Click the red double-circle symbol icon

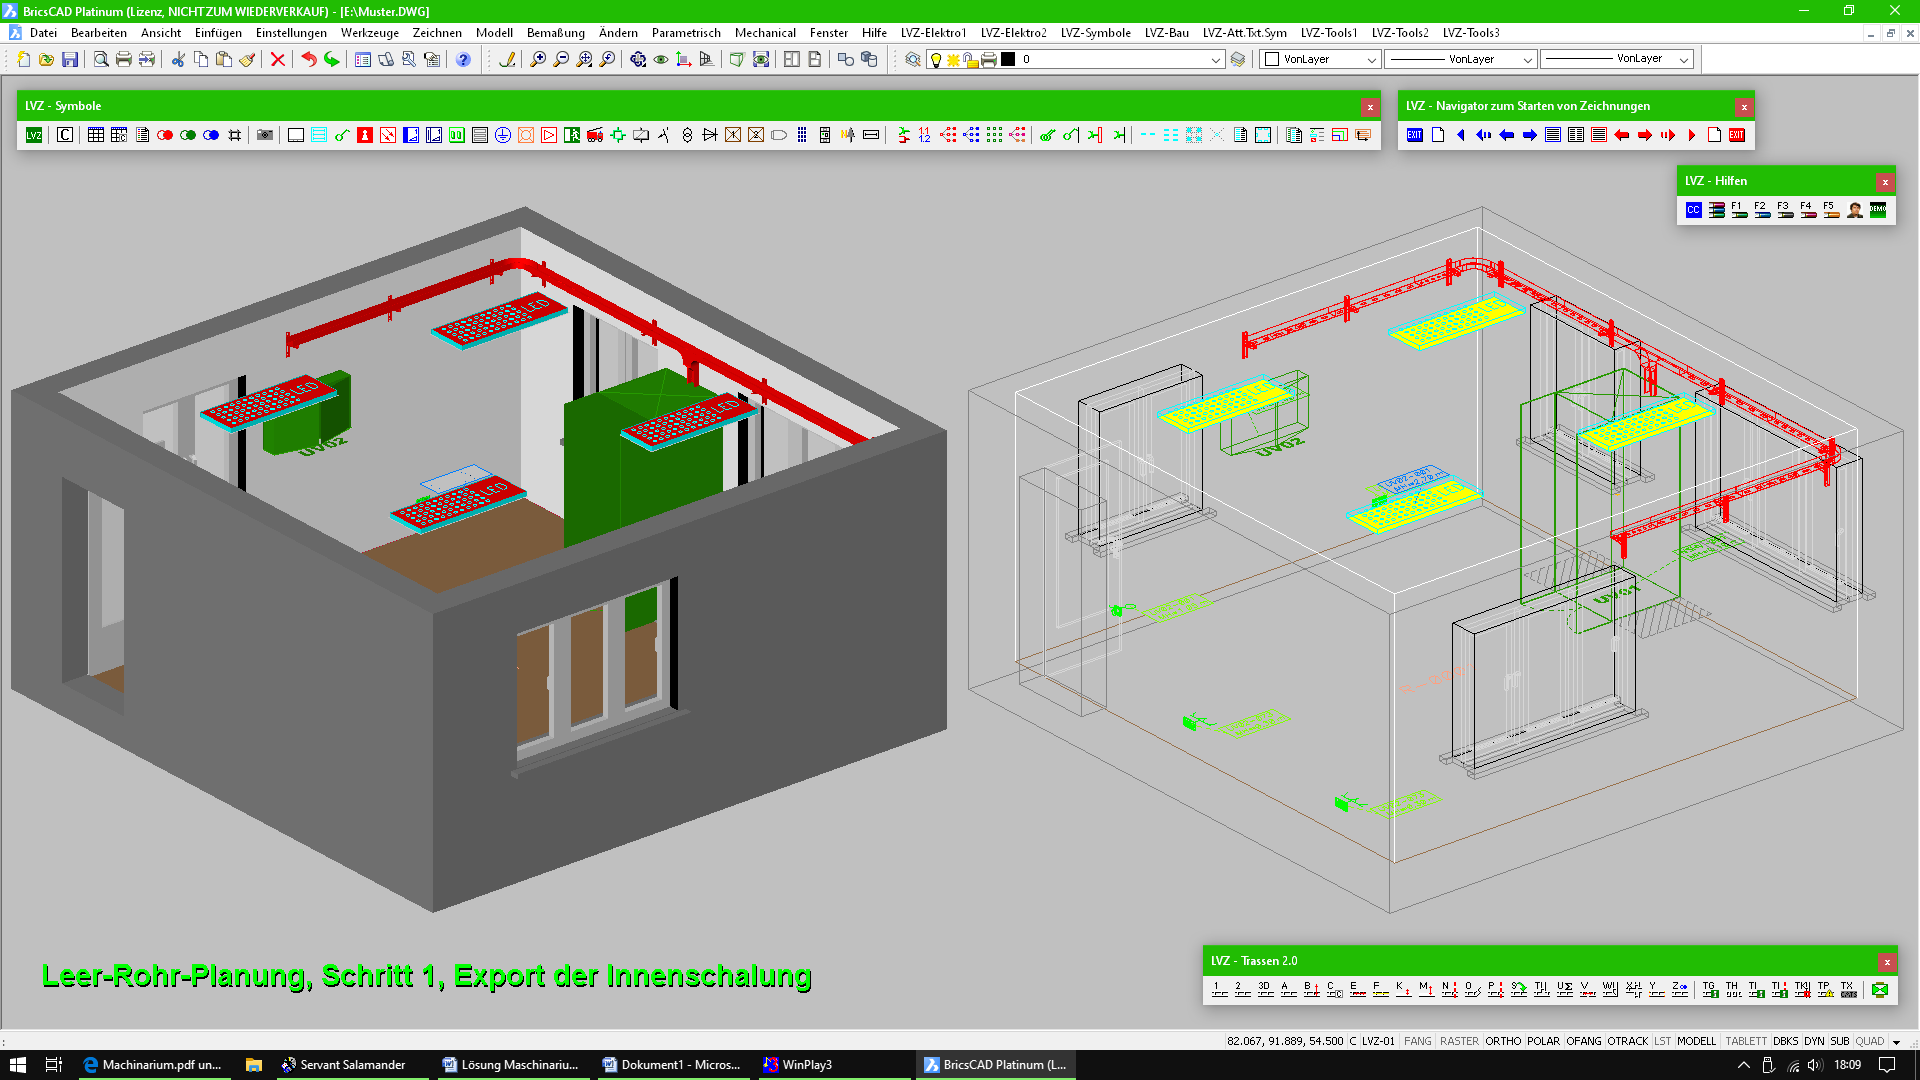point(165,135)
